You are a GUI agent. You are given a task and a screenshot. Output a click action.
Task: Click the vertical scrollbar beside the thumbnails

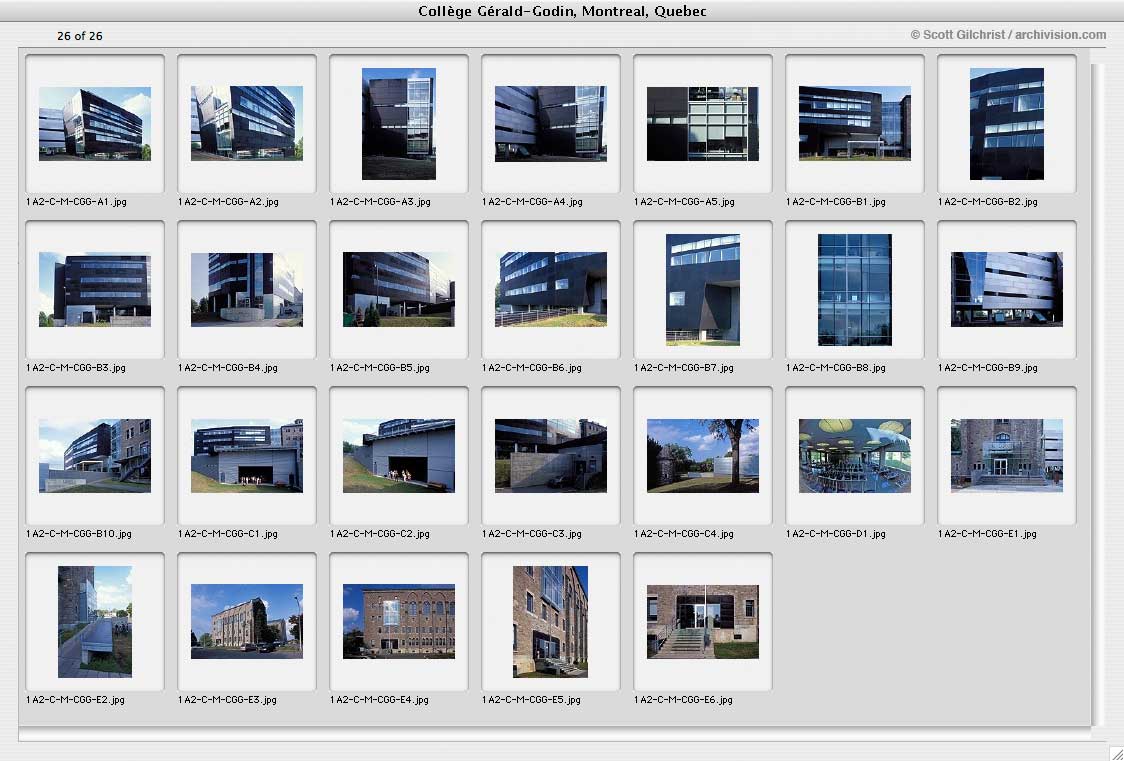[1098, 394]
